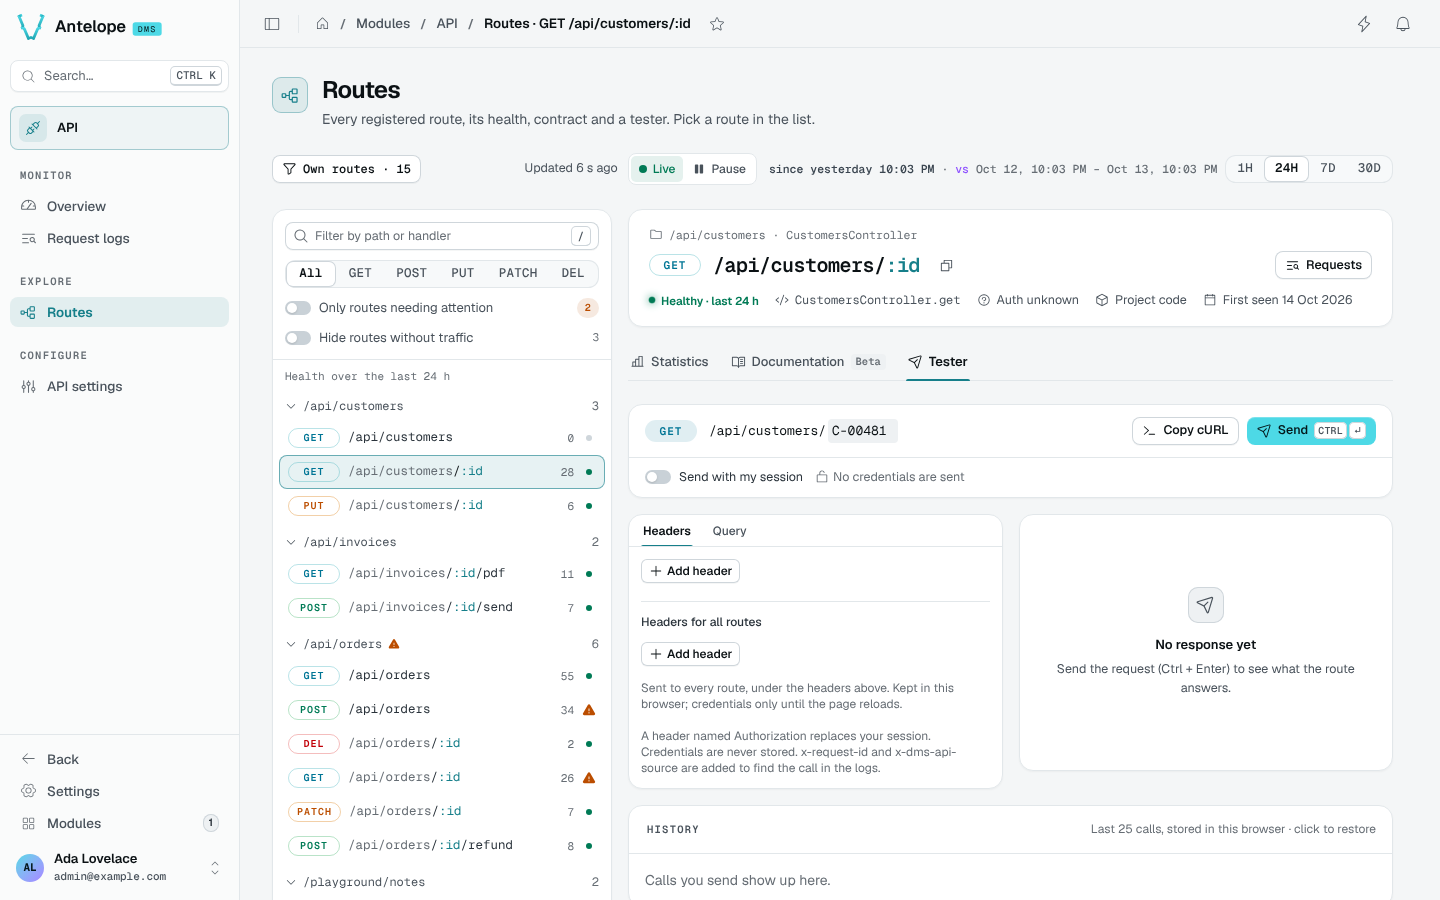Copy route path next to /api/customers/:id heading
This screenshot has width=1440, height=900.
[x=946, y=266]
